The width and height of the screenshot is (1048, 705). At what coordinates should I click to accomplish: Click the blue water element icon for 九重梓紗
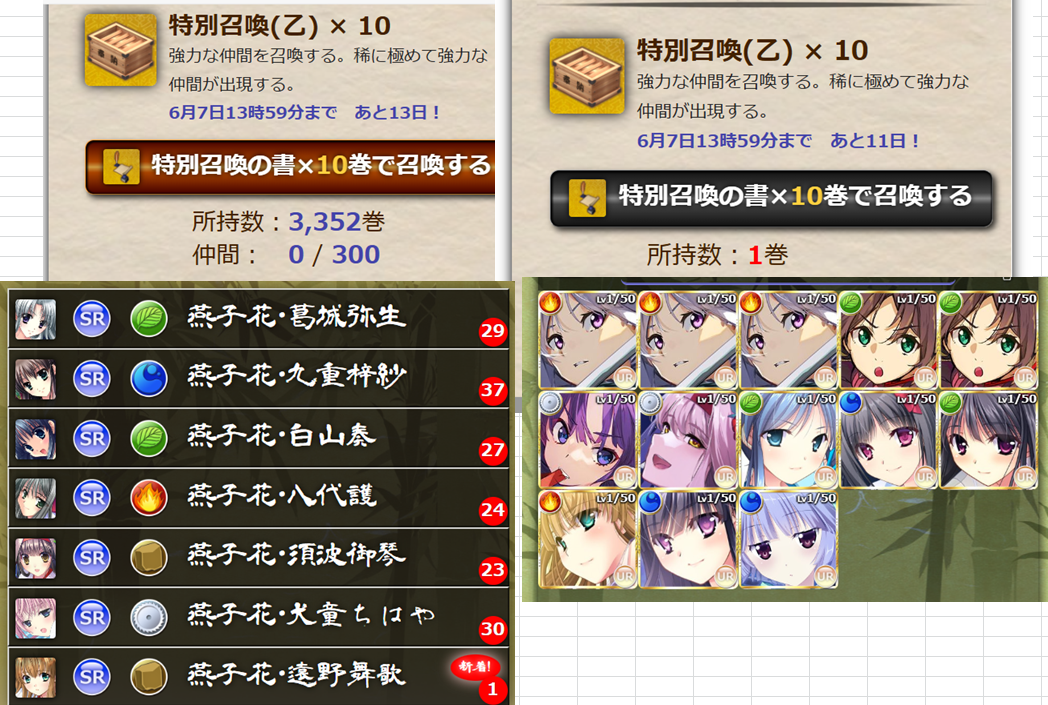pyautogui.click(x=148, y=378)
